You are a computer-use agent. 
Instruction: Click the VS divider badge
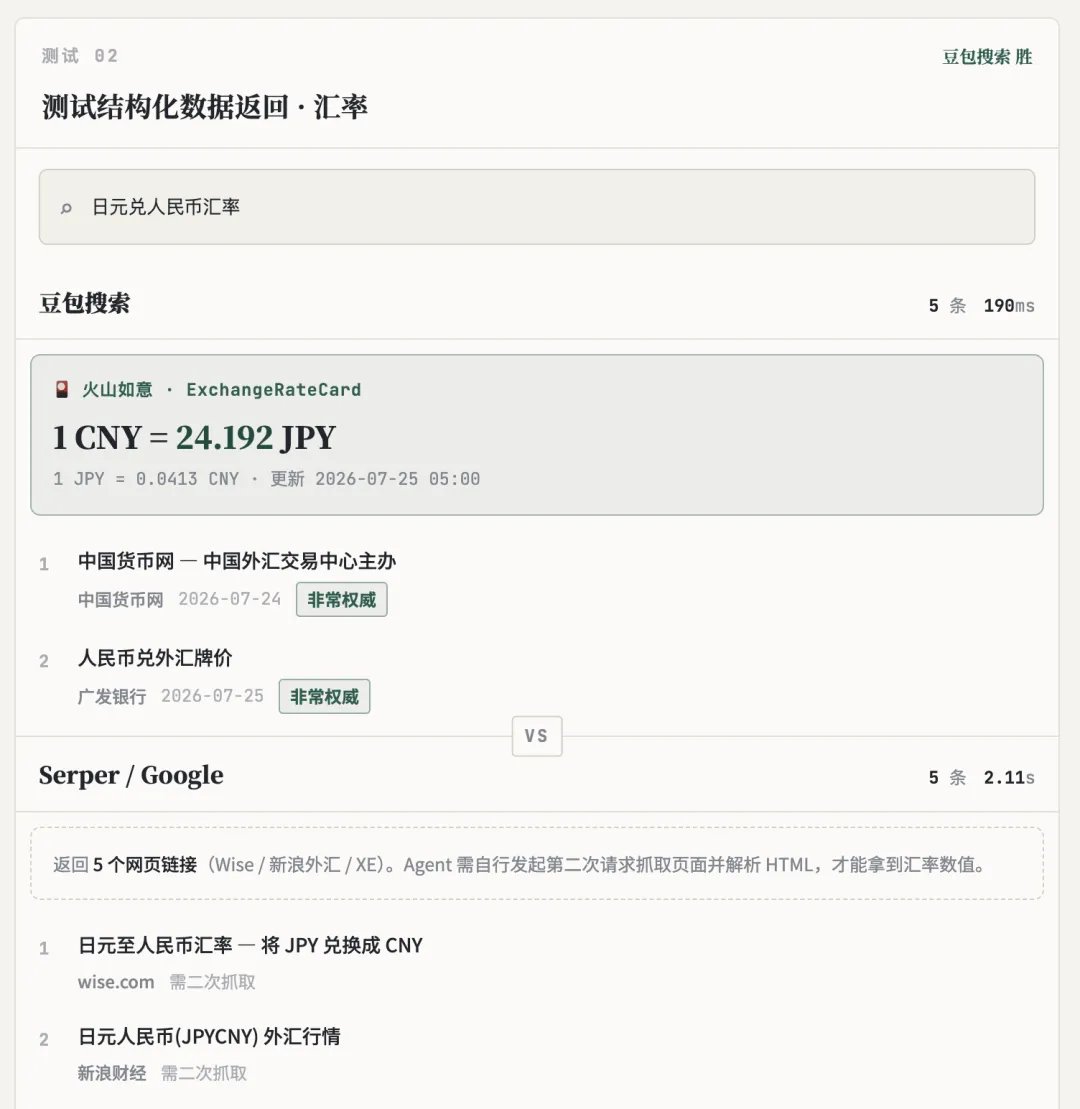pyautogui.click(x=537, y=736)
